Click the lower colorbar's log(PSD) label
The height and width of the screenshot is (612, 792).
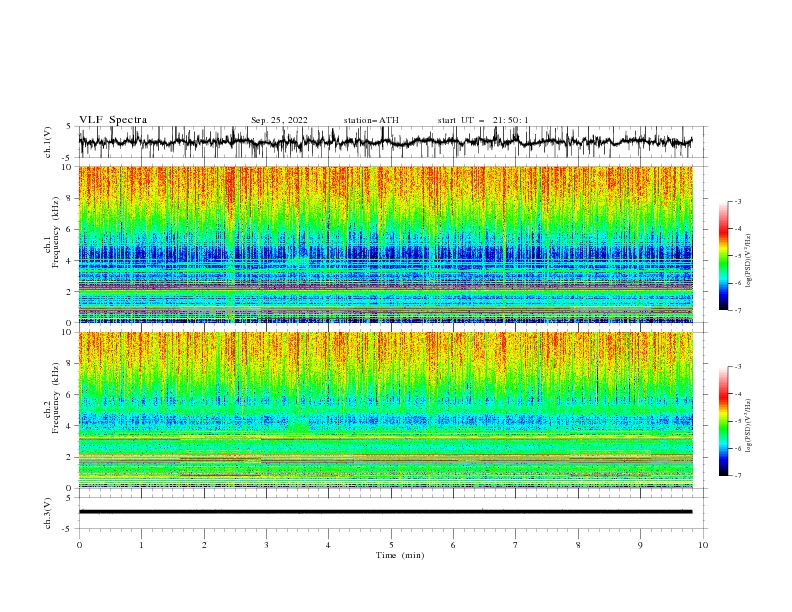(748, 425)
